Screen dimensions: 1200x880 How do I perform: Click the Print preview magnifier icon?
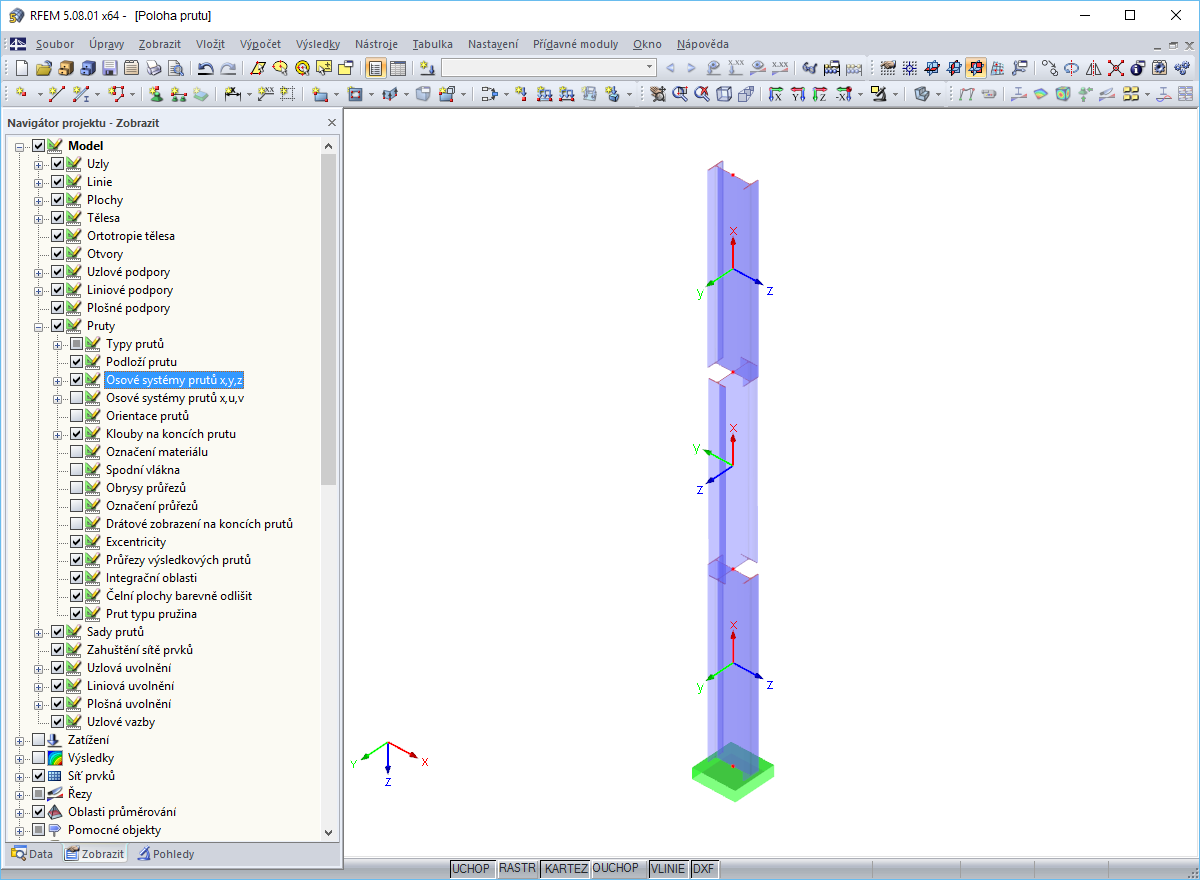coord(175,68)
